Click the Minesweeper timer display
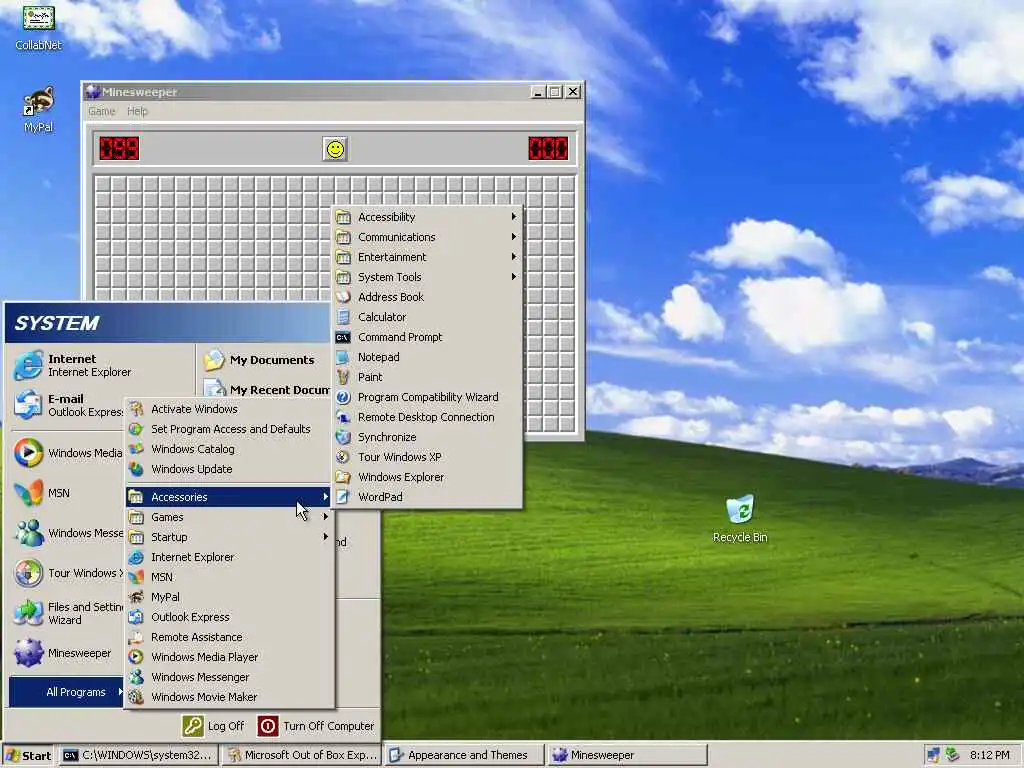This screenshot has height=768, width=1024. 548,149
